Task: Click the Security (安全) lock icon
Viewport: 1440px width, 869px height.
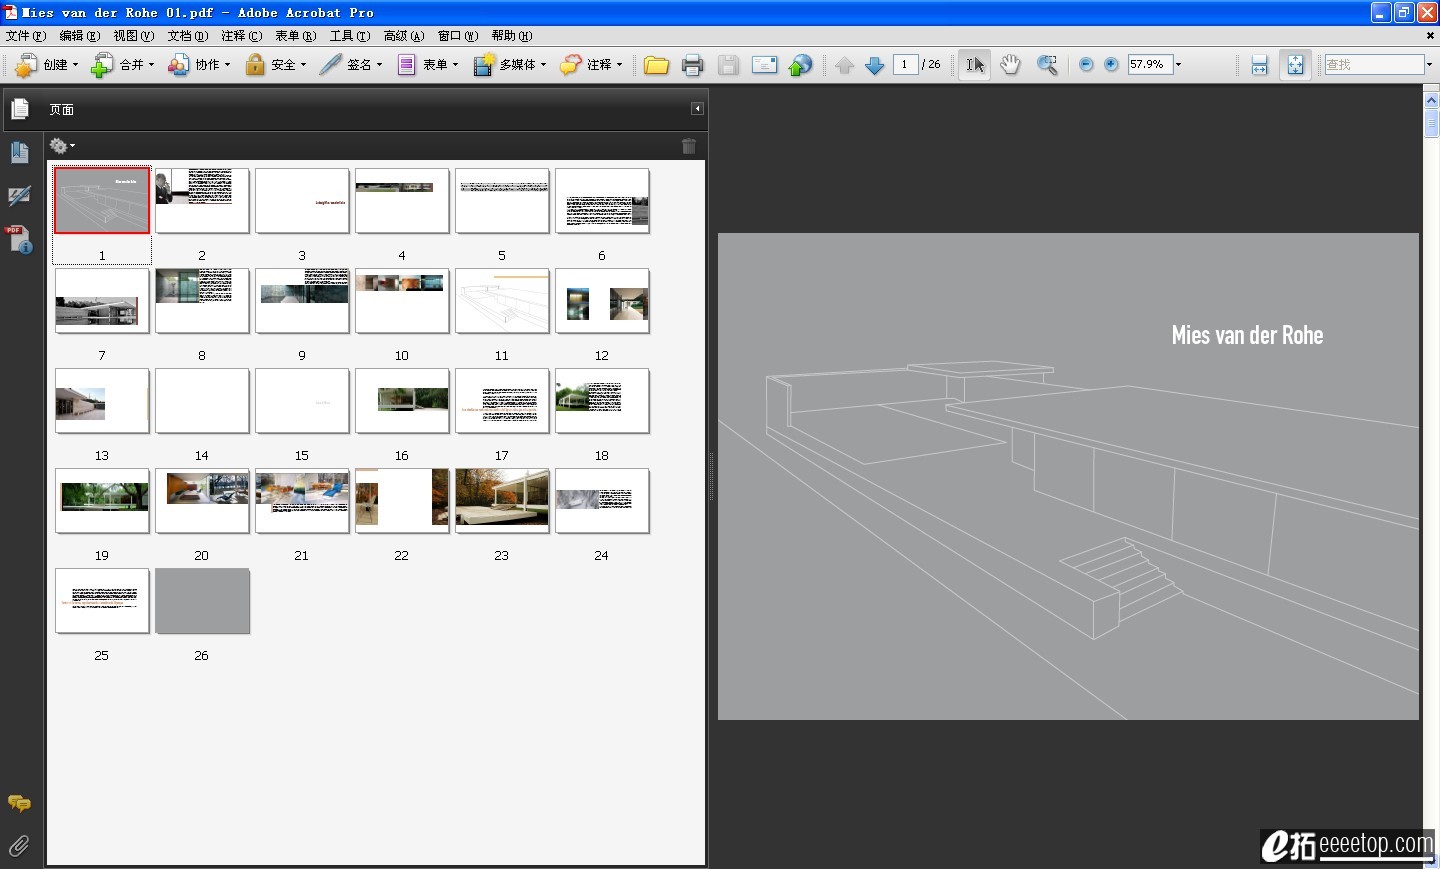Action: (256, 65)
